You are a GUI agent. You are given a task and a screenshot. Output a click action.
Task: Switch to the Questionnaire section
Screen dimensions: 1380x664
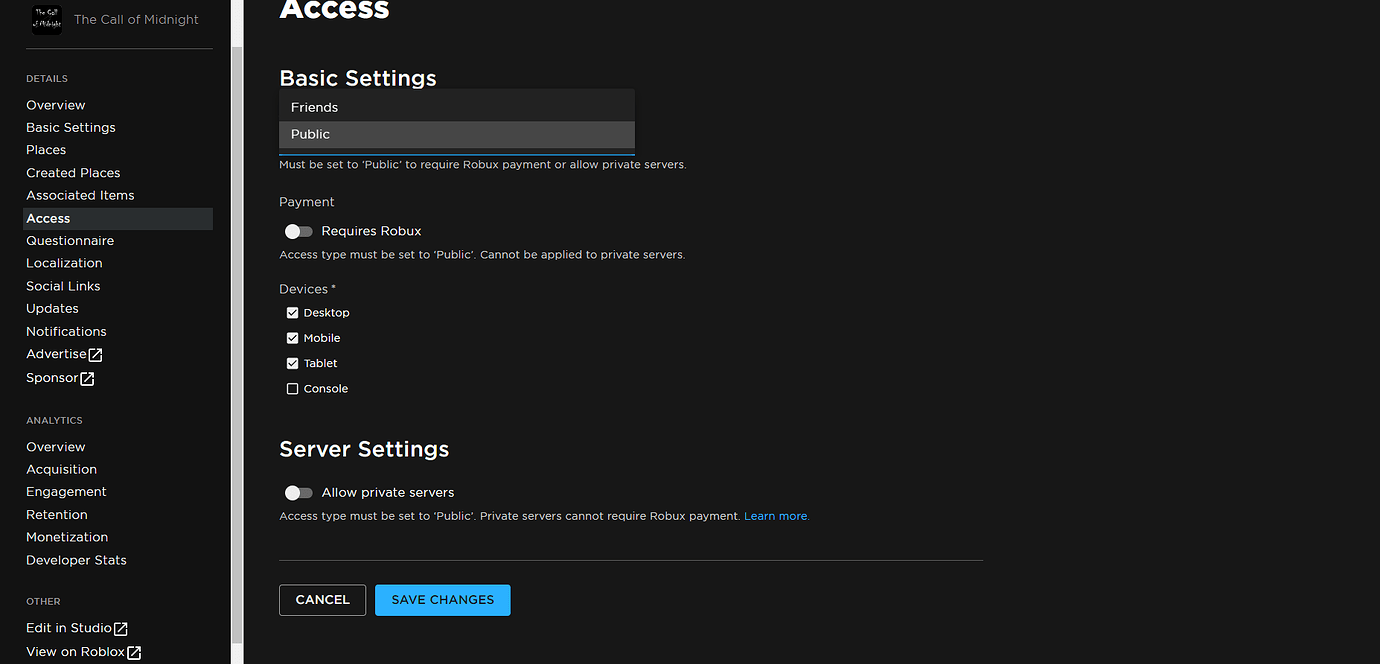pyautogui.click(x=70, y=240)
